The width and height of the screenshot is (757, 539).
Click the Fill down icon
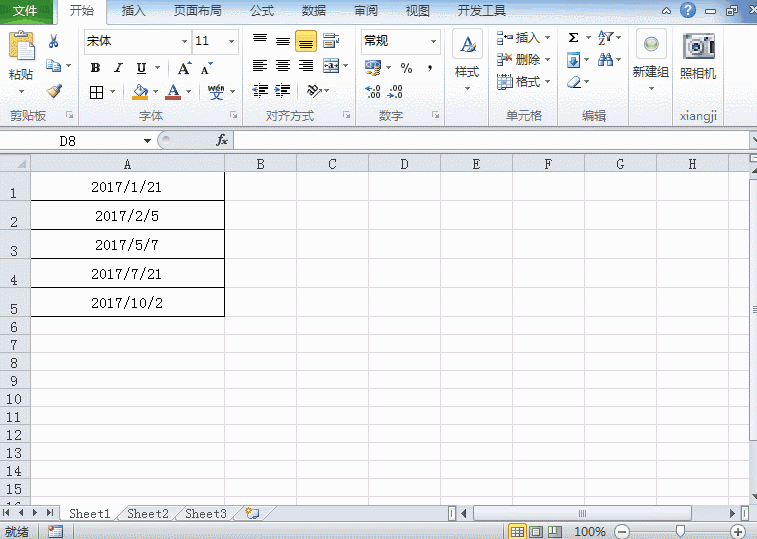[x=574, y=60]
